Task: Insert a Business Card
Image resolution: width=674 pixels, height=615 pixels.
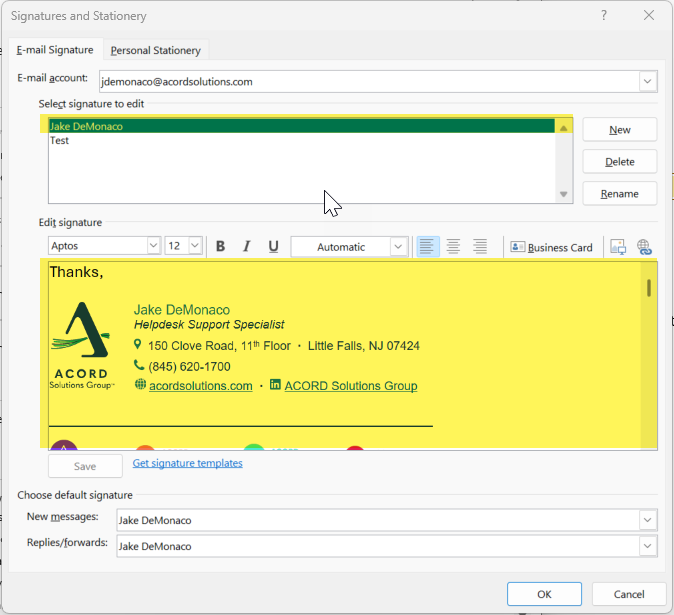Action: pyautogui.click(x=551, y=247)
